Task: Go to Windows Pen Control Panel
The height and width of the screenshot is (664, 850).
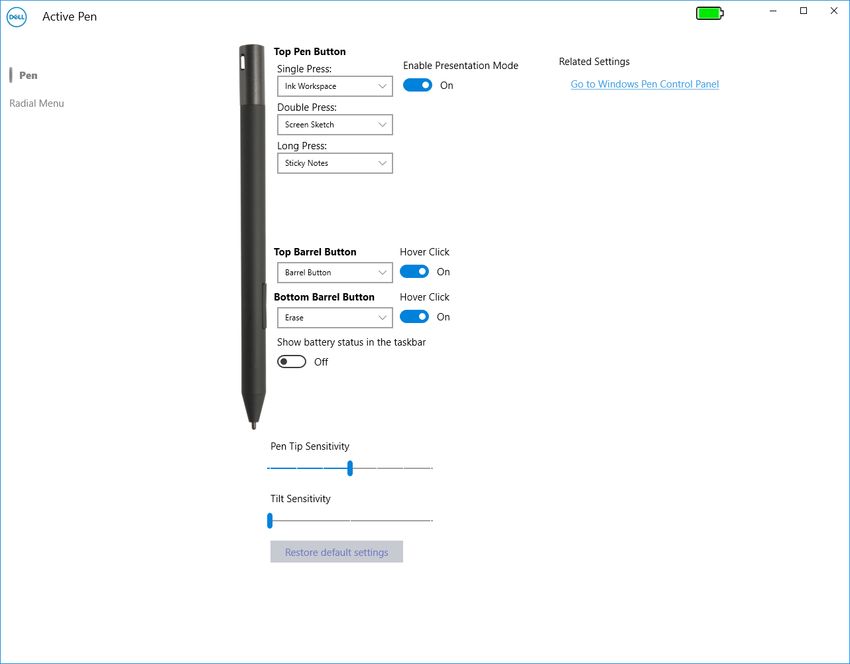Action: 645,84
